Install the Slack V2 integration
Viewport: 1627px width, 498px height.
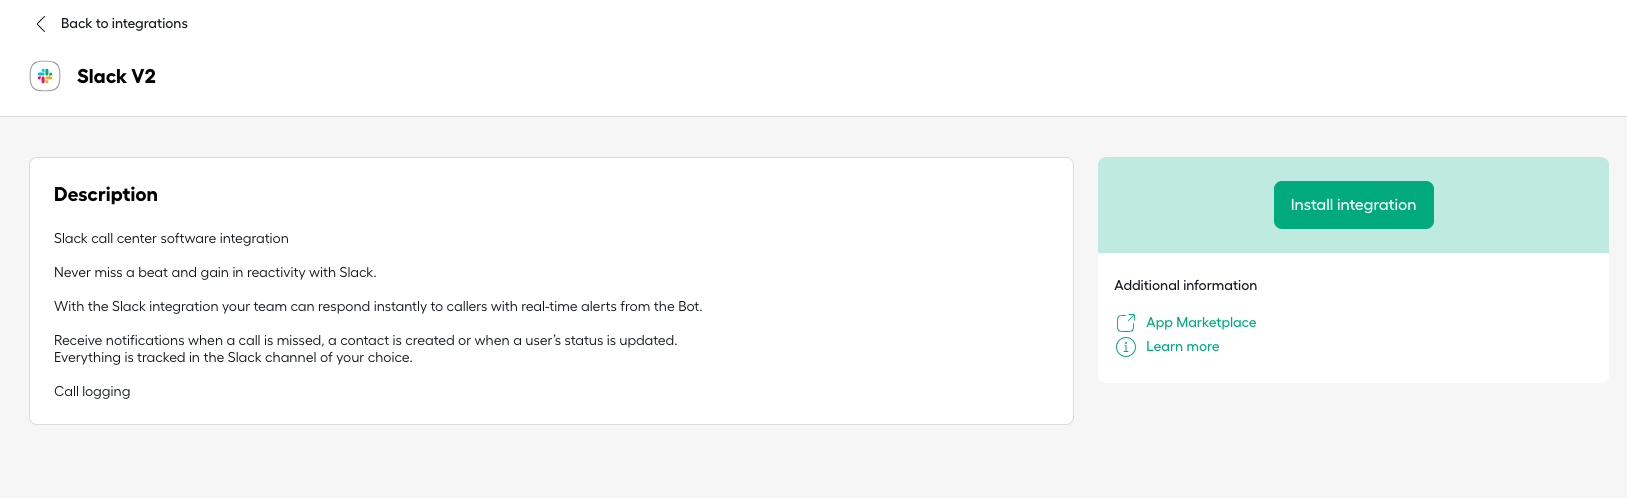1353,205
